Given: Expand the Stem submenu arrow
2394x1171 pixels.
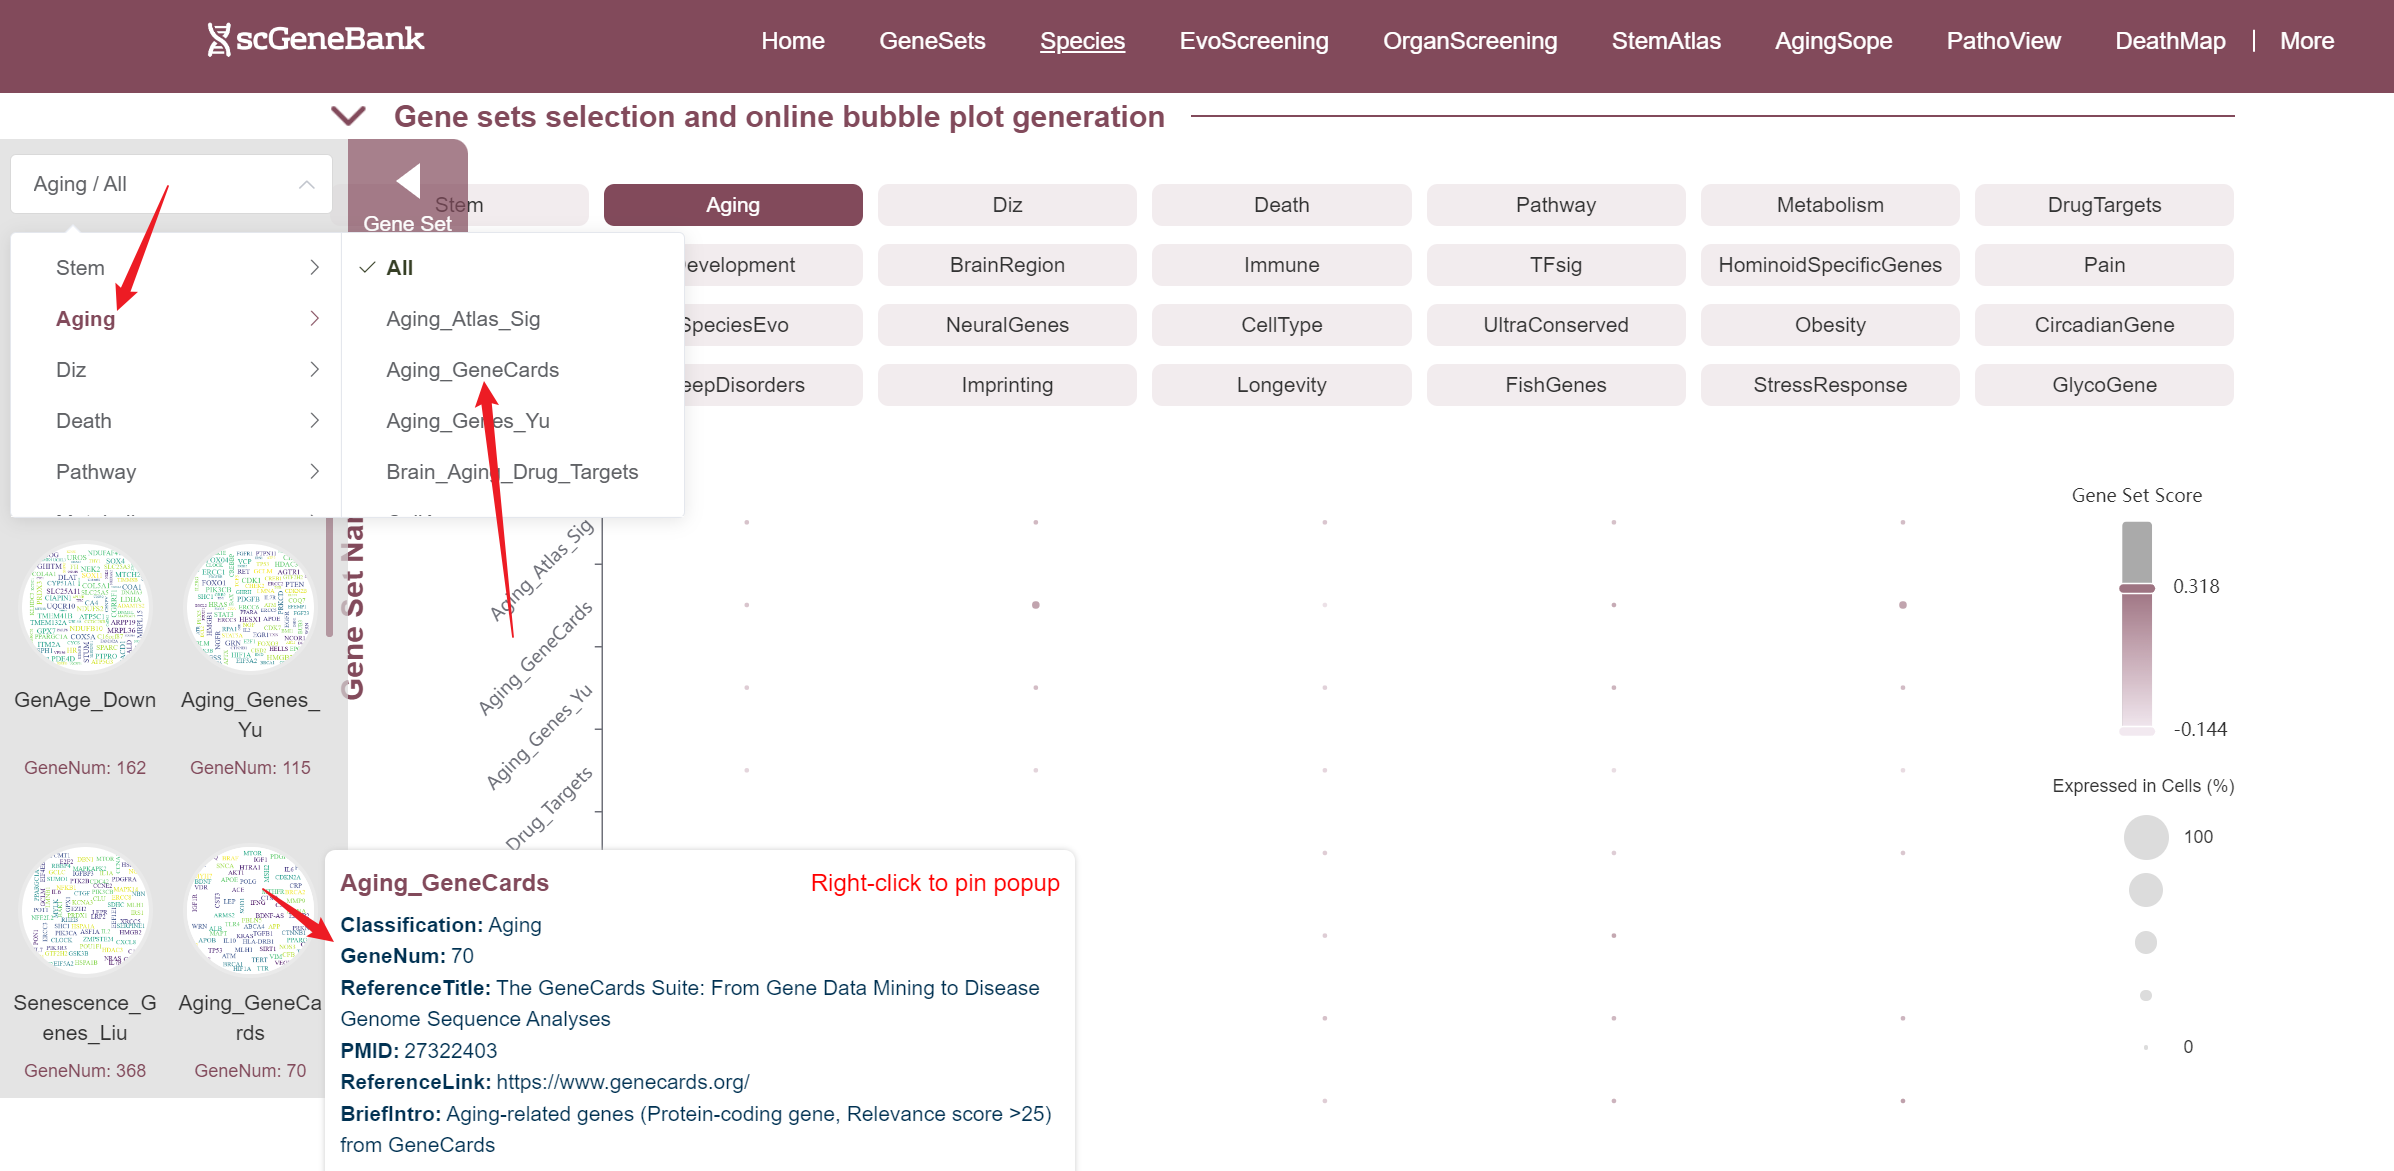Looking at the screenshot, I should (x=315, y=267).
